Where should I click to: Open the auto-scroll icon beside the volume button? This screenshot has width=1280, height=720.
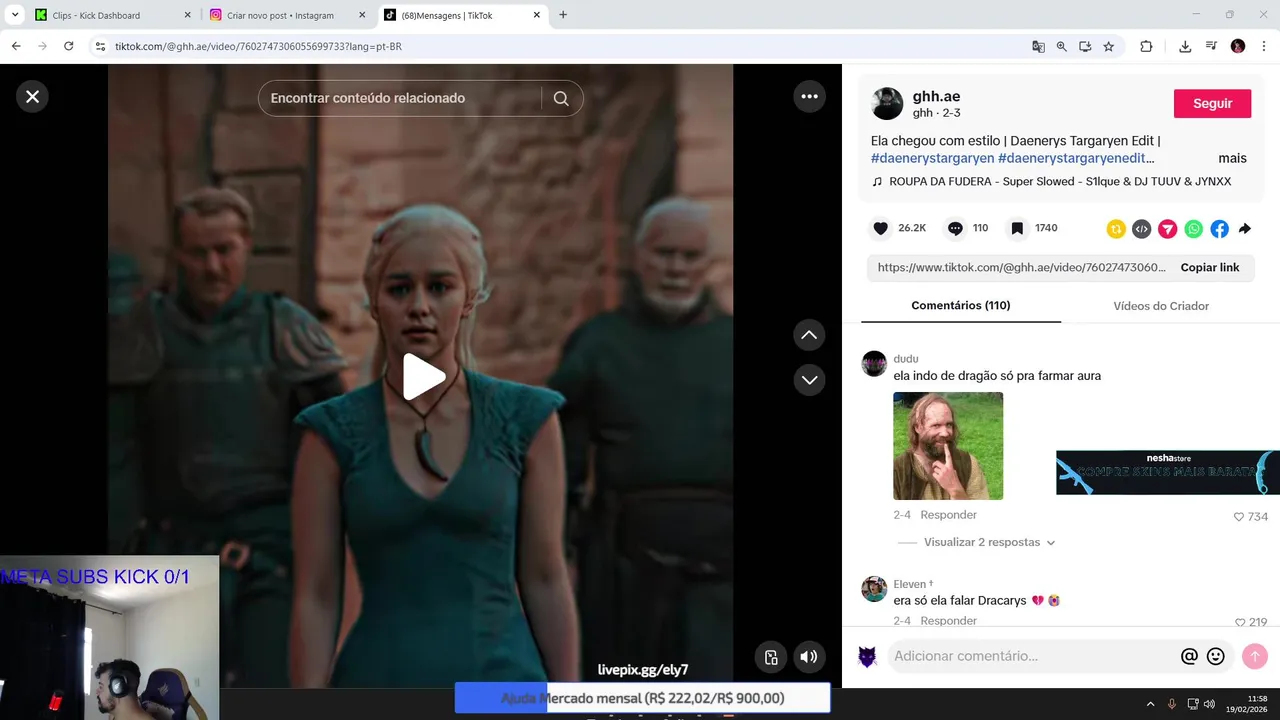pos(771,657)
